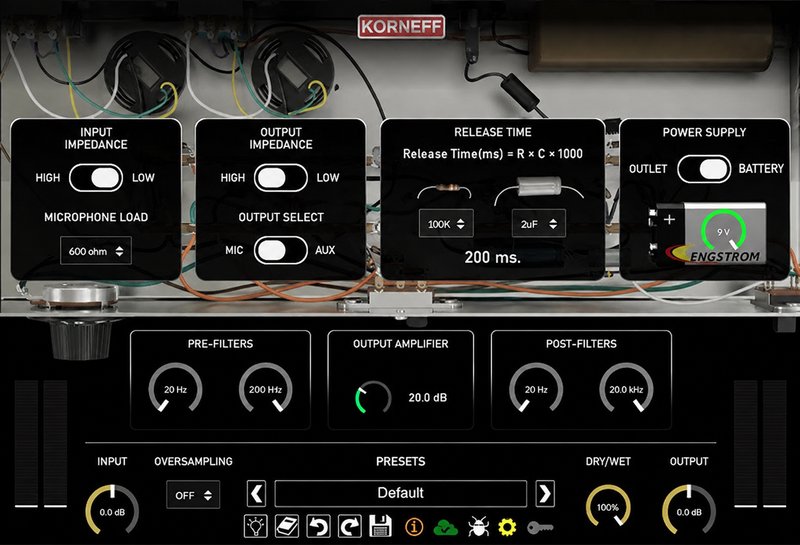Click the 200 ms. release time readout
Screen dimensions: 800x545
pyautogui.click(x=493, y=257)
